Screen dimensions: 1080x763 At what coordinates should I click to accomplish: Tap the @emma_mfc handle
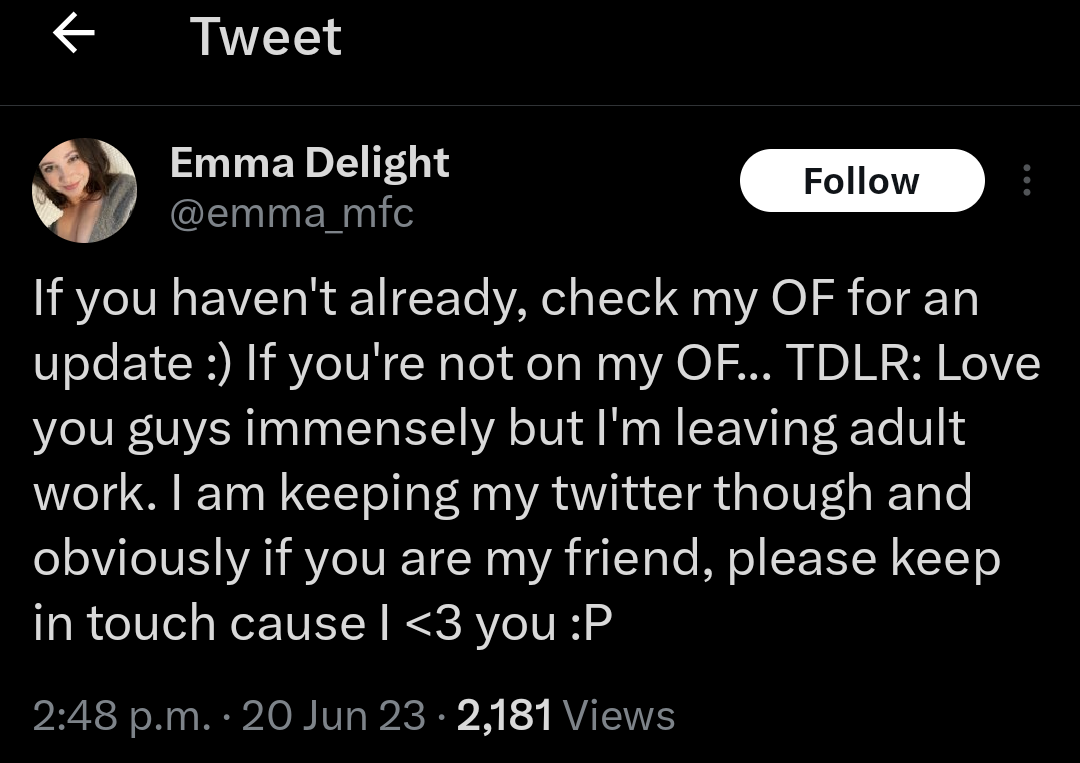tap(291, 212)
